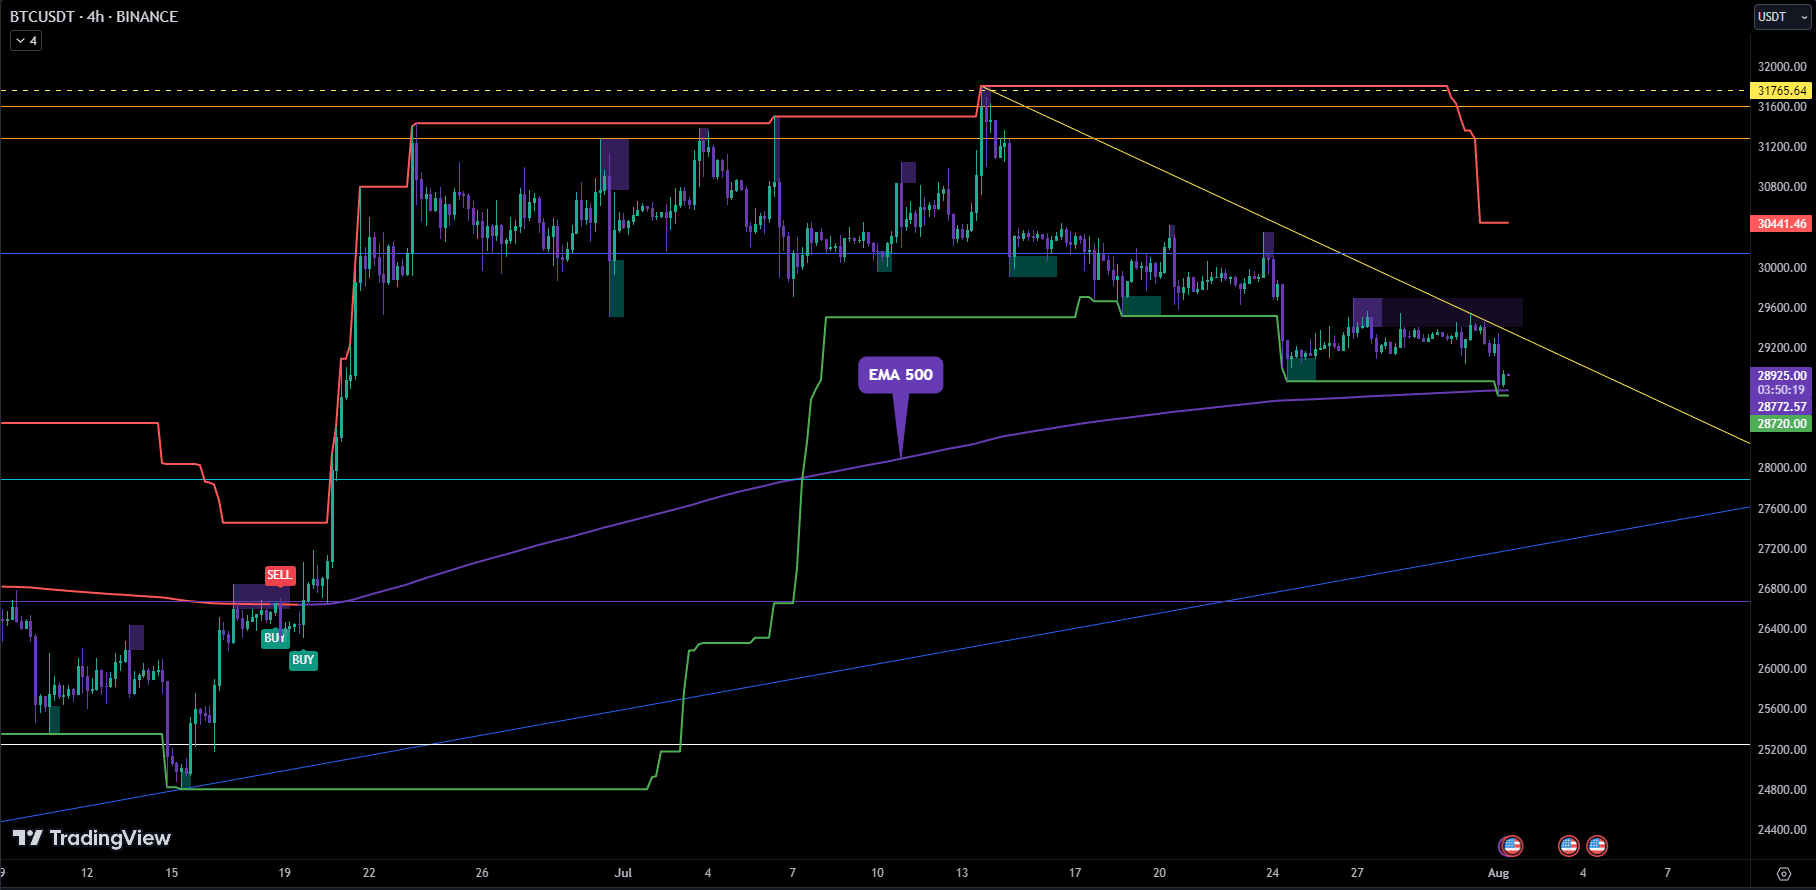
Task: Click the last US economic event flag icon
Action: pos(1597,846)
